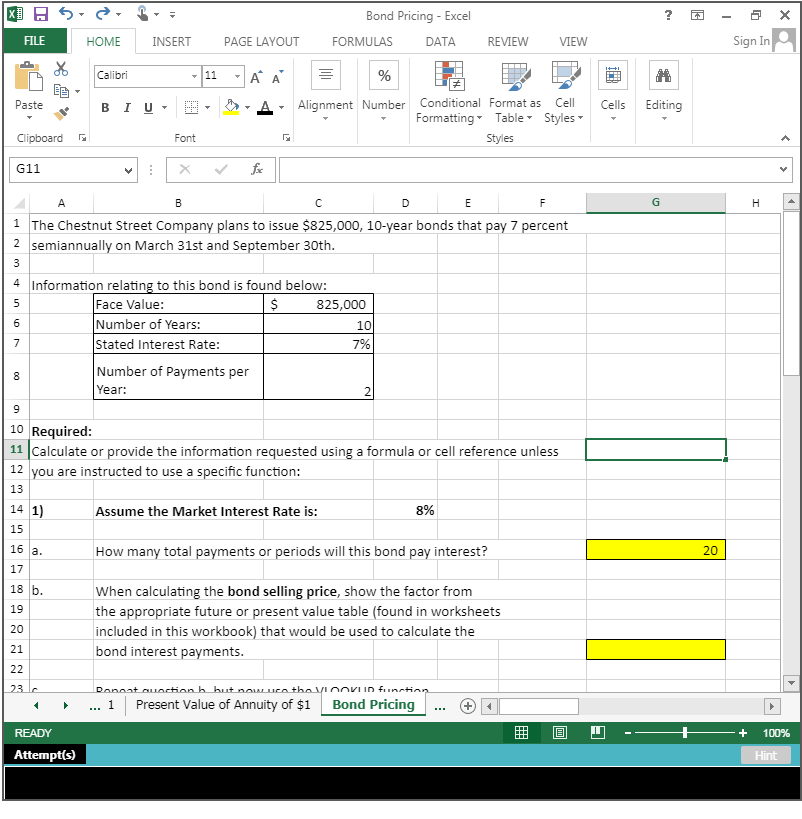This screenshot has height=819, width=802.
Task: Open the FILE tab
Action: point(34,41)
